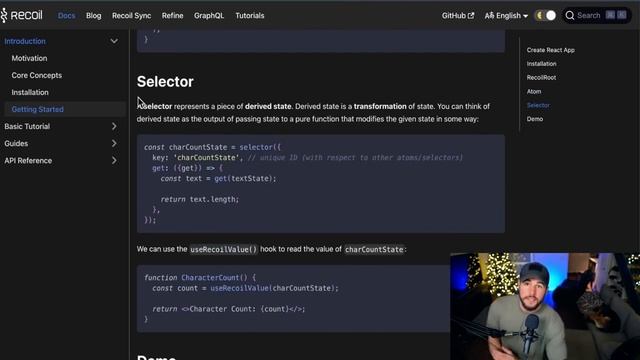Click the useRecoilValue() inline code
640x360 pixels.
[x=223, y=249]
